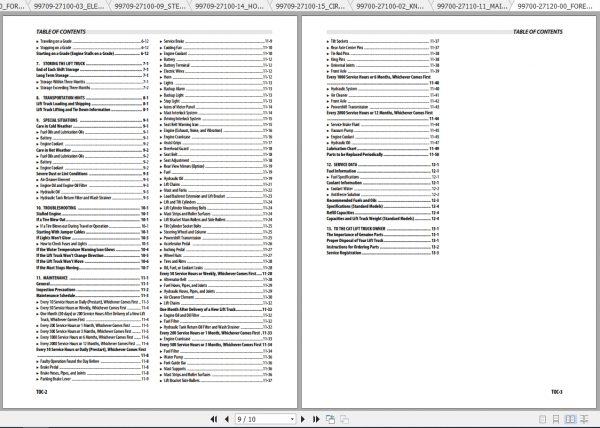Go back to the previous view
This screenshot has width=600, height=428.
coord(330,419)
